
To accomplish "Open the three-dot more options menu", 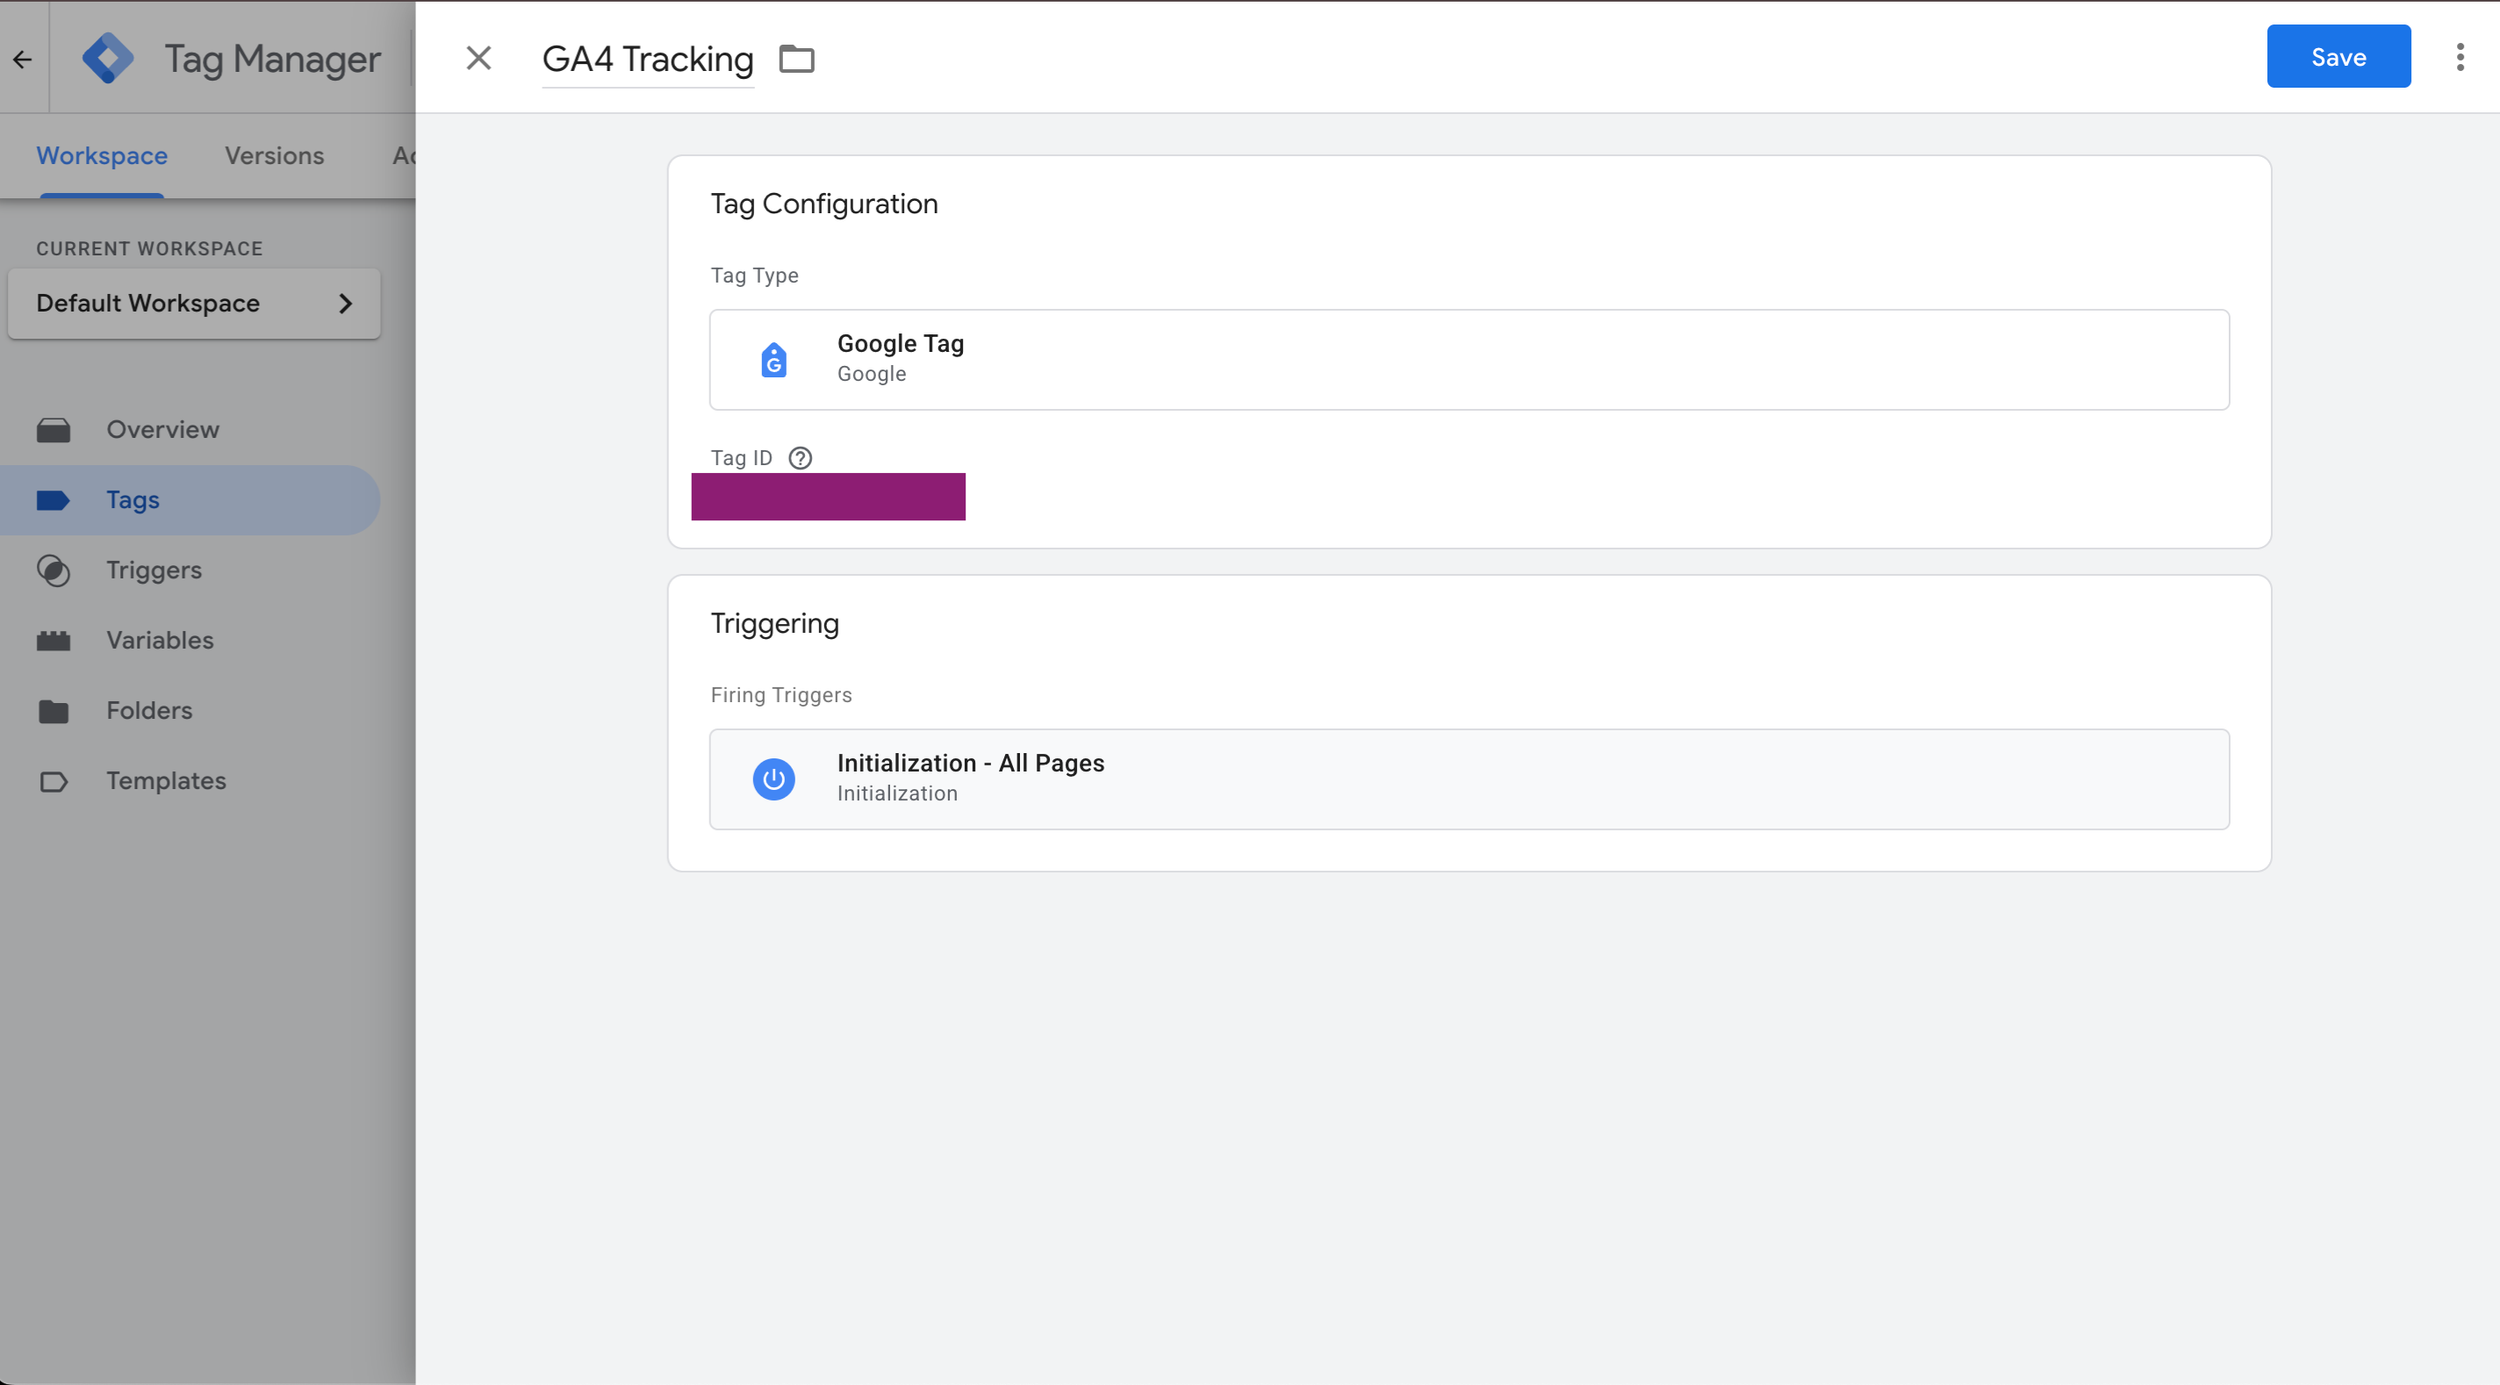I will [2459, 57].
